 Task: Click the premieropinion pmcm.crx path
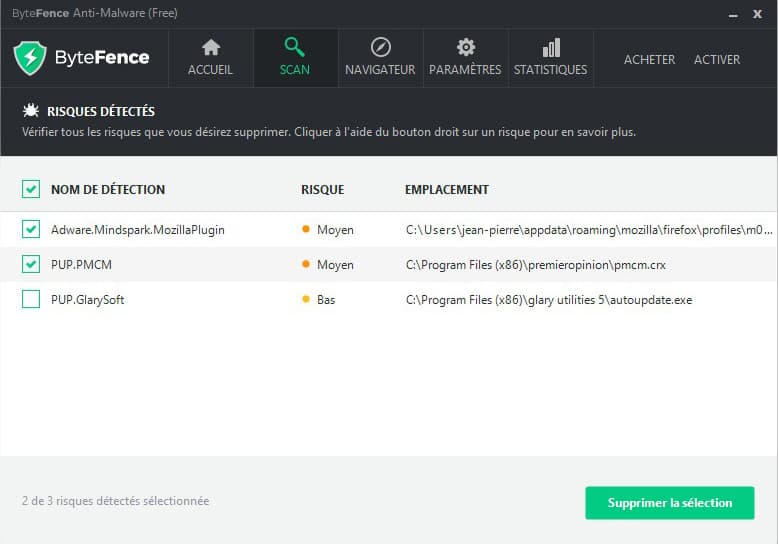[536, 265]
